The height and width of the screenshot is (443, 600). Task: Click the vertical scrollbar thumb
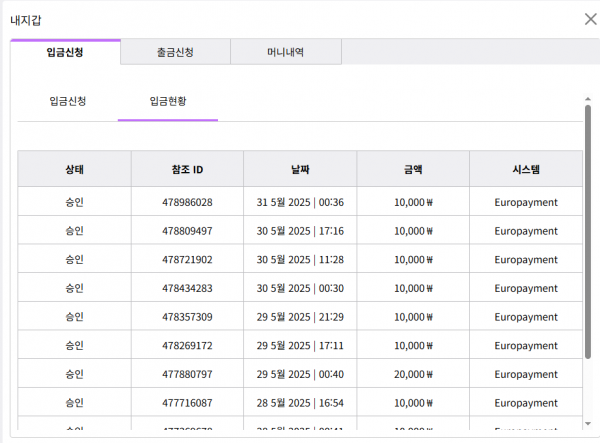coord(588,230)
